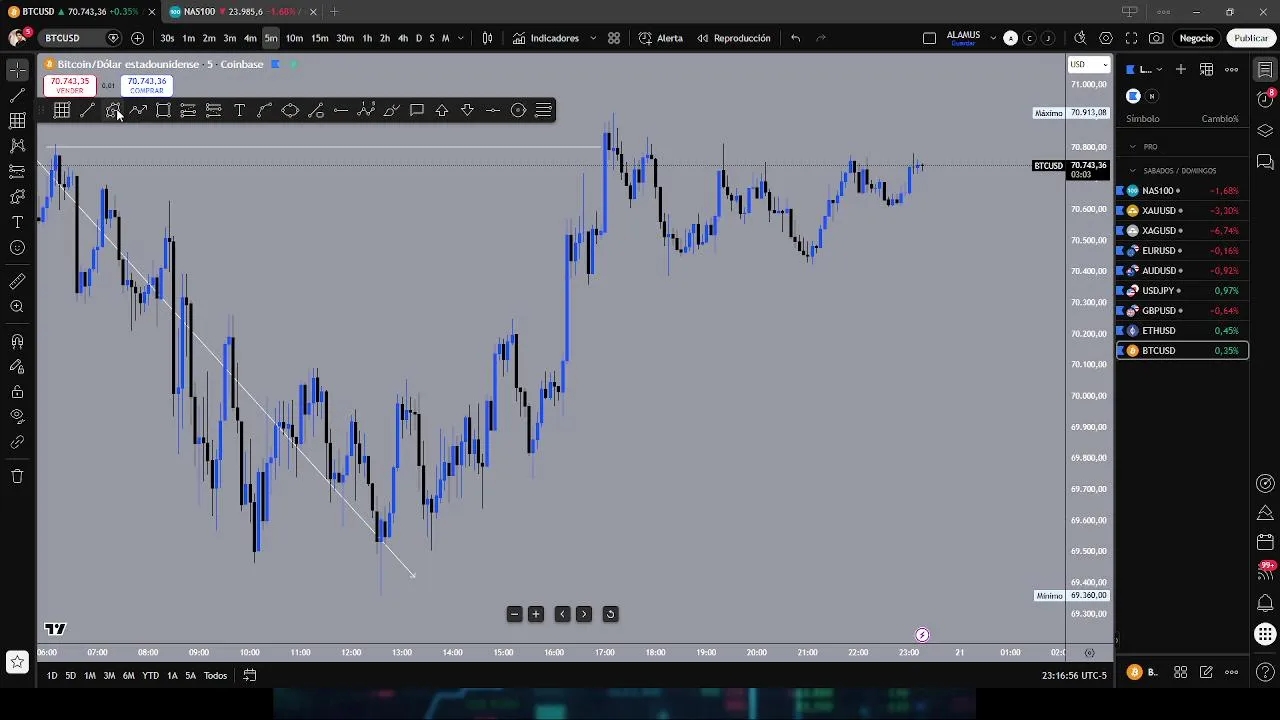Screen dimensions: 1280x720
Task: Open the Alerta button
Action: tap(661, 38)
